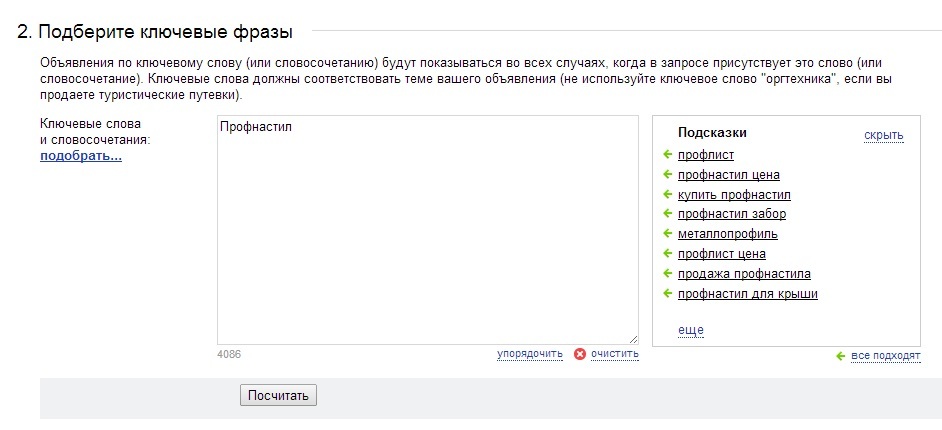Grab the text area resize handle corner
Screen dimensions: 942x430
633,339
